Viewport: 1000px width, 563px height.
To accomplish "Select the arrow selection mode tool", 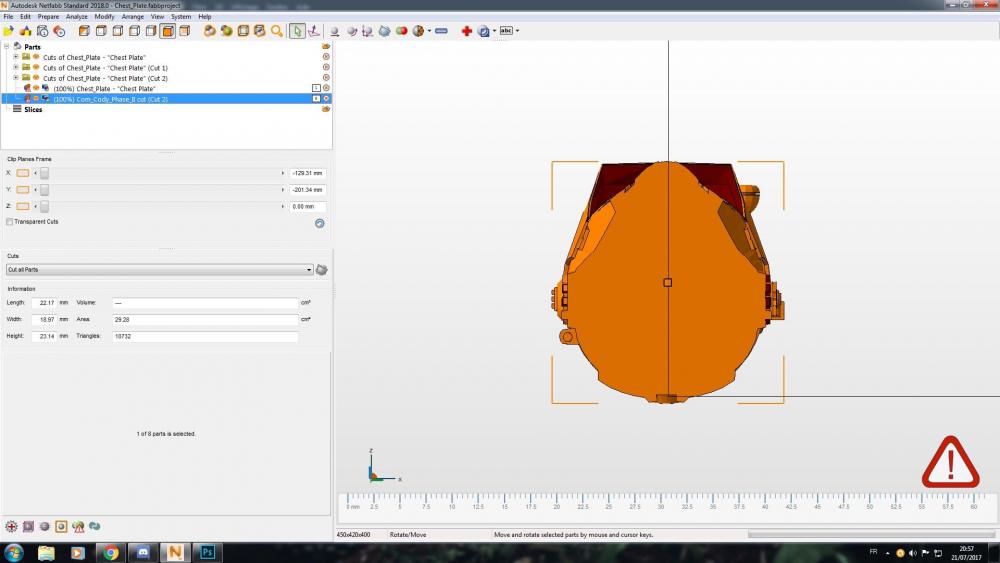I will click(297, 31).
